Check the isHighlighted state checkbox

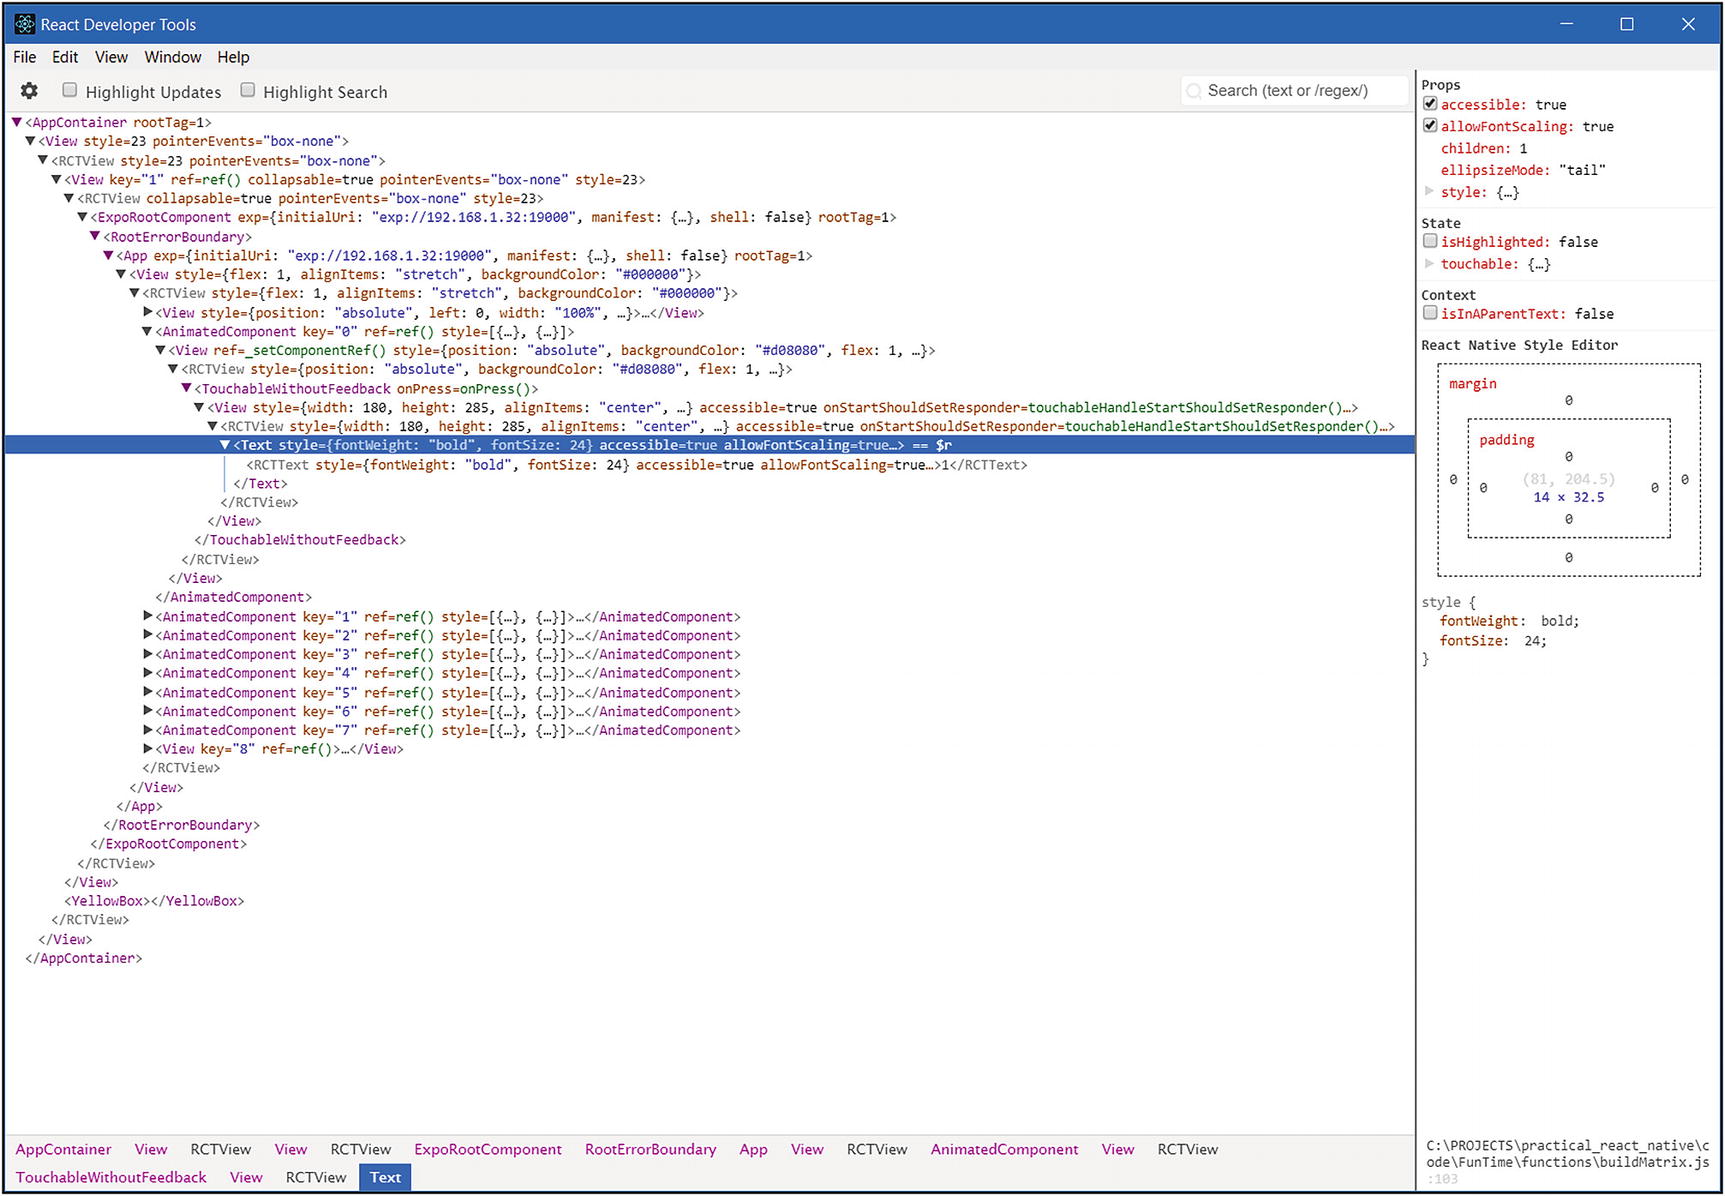[1430, 240]
